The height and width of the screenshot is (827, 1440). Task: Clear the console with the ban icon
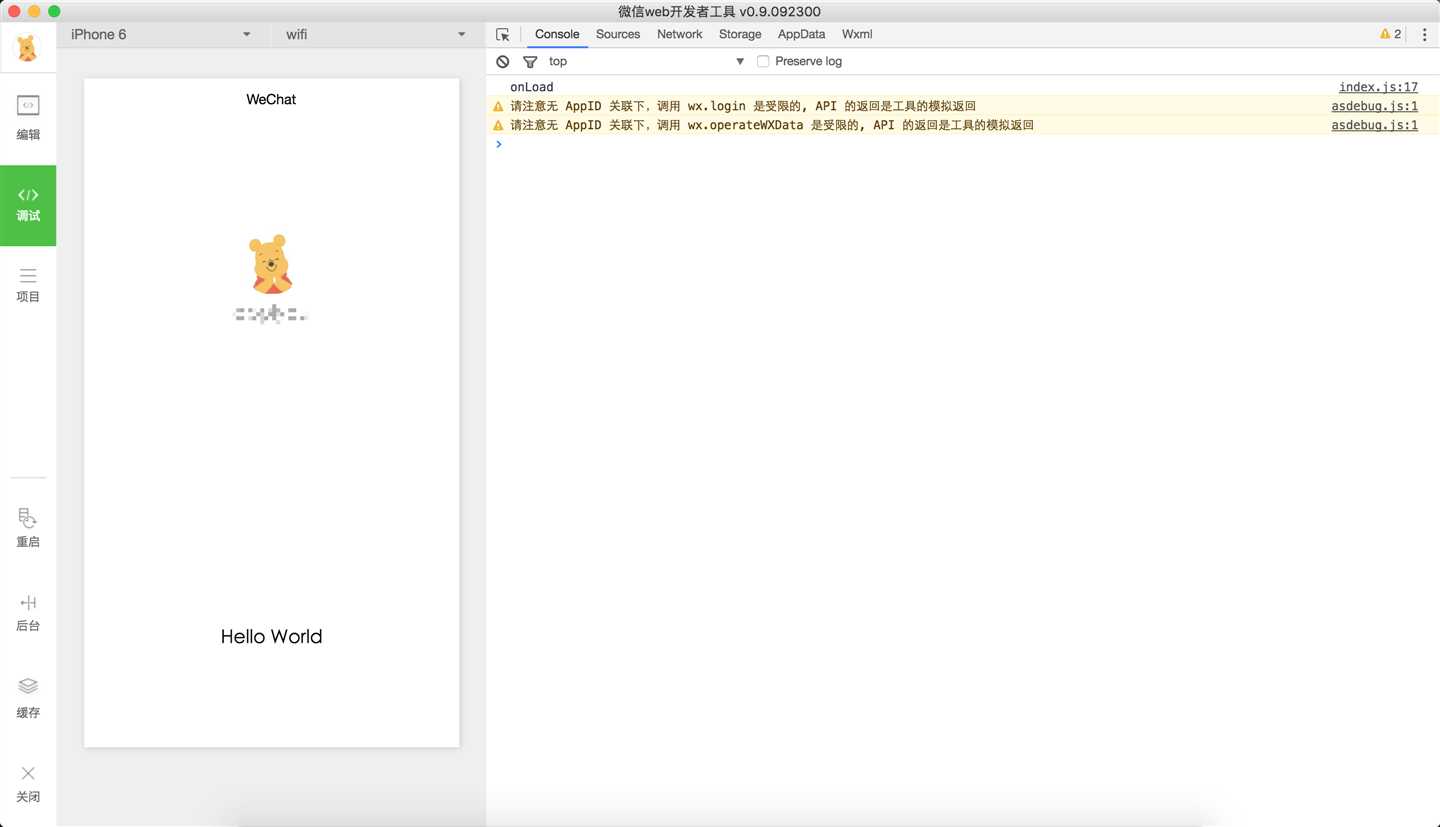pos(503,61)
